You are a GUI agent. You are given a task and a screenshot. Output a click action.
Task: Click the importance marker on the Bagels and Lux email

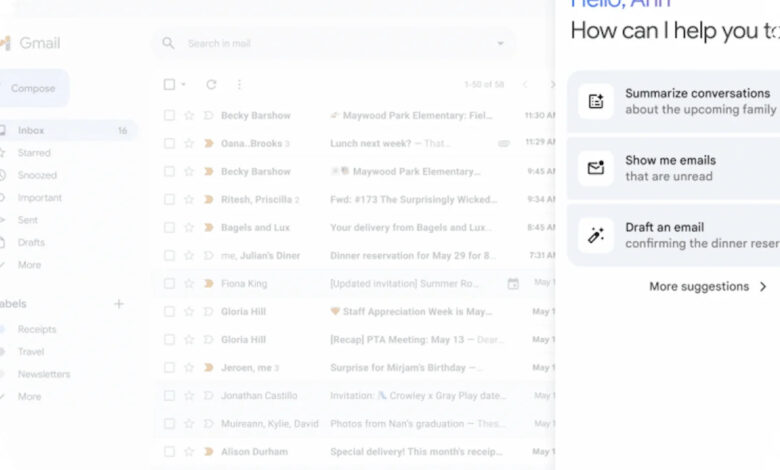(x=209, y=227)
